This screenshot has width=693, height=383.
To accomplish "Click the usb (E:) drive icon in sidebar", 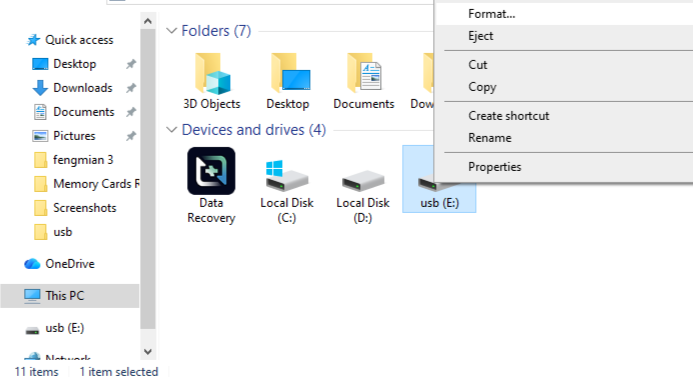I will pos(32,330).
